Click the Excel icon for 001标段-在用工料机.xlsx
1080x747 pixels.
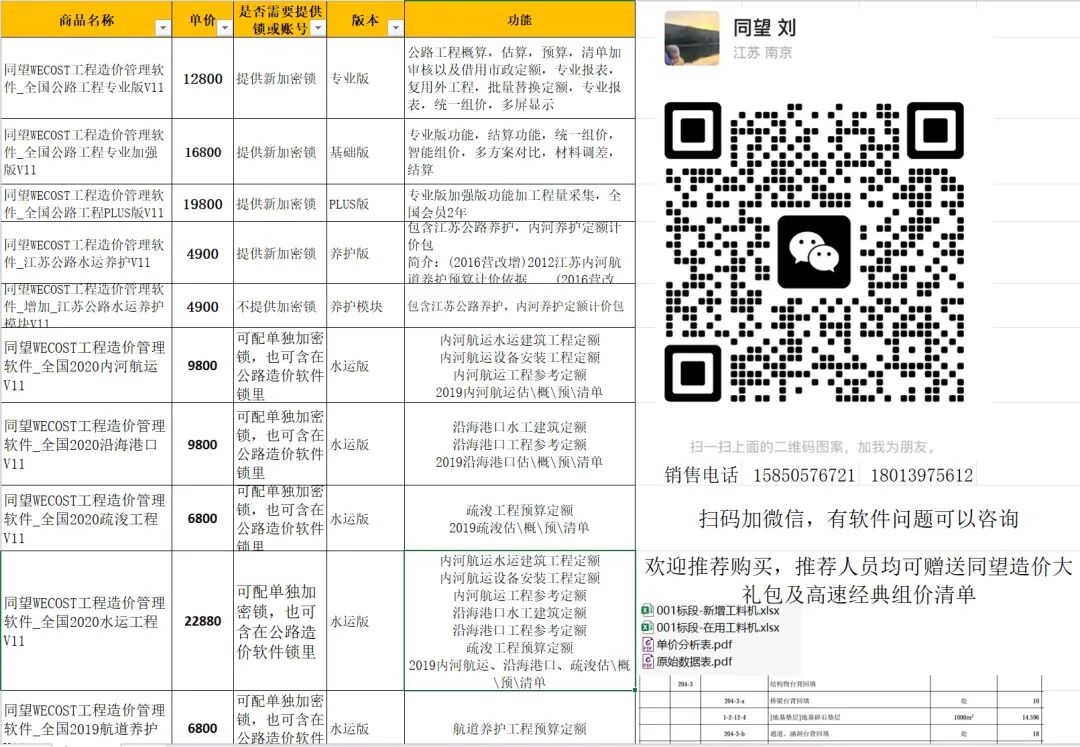click(647, 627)
